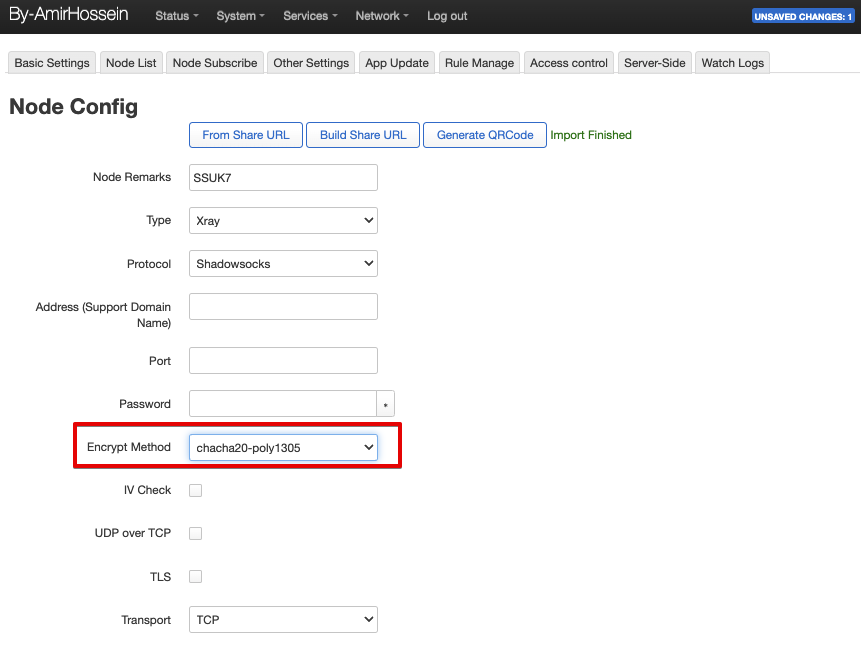Switch to the Rule Manage tab
The height and width of the screenshot is (647, 861).
[479, 62]
